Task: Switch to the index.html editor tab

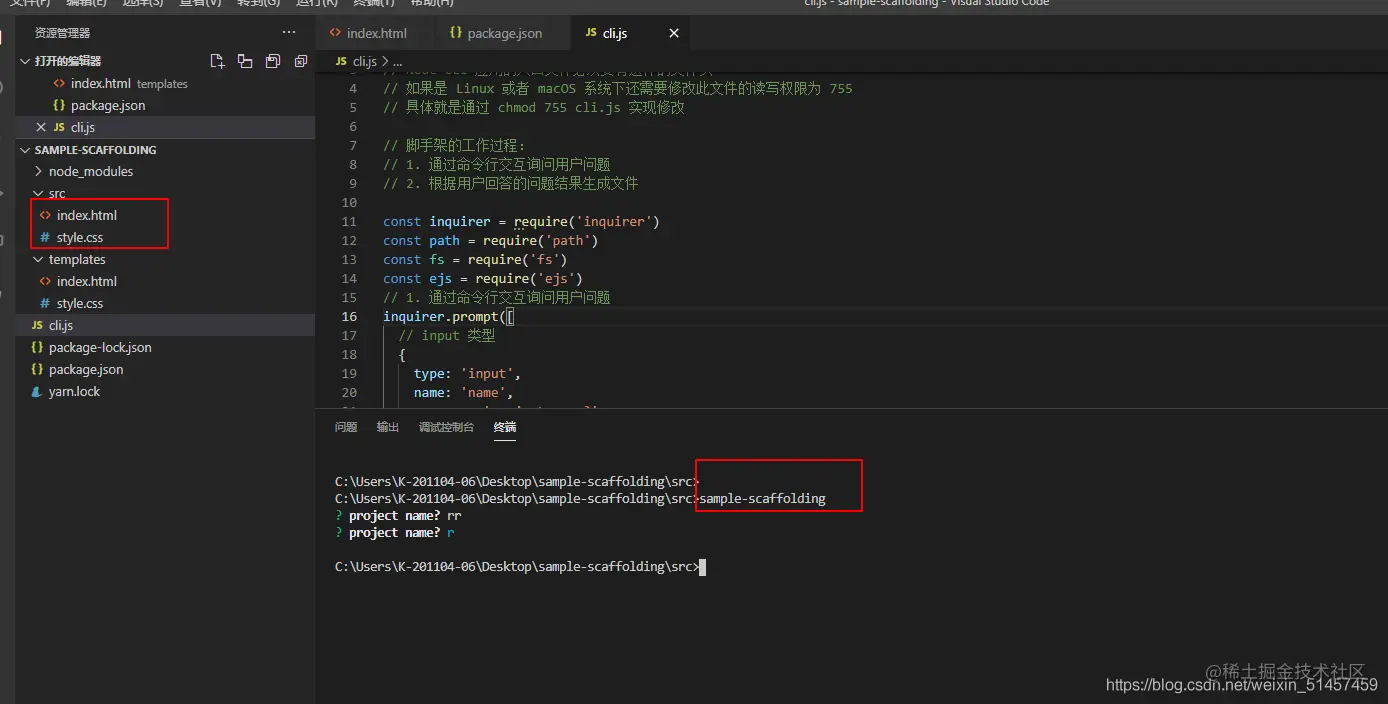Action: coord(377,33)
